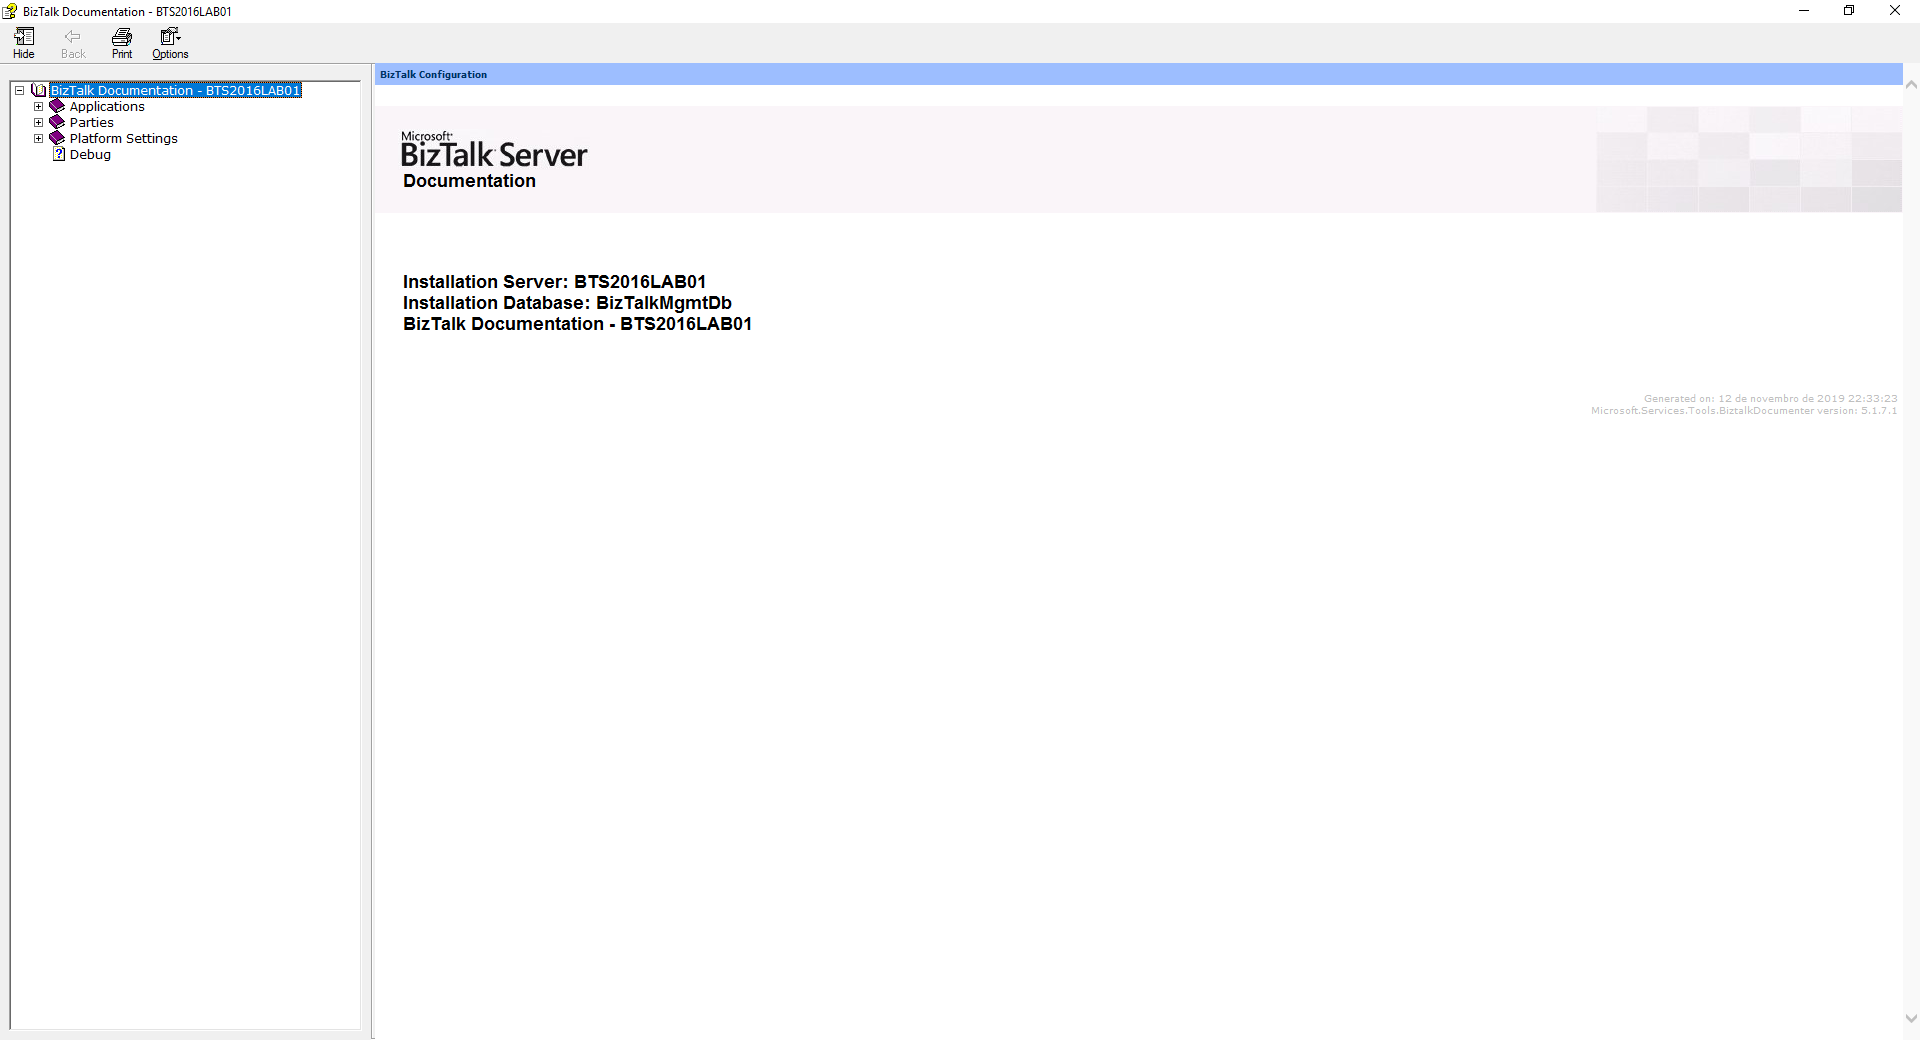1920x1040 pixels.
Task: Click the open book root node icon
Action: [39, 91]
